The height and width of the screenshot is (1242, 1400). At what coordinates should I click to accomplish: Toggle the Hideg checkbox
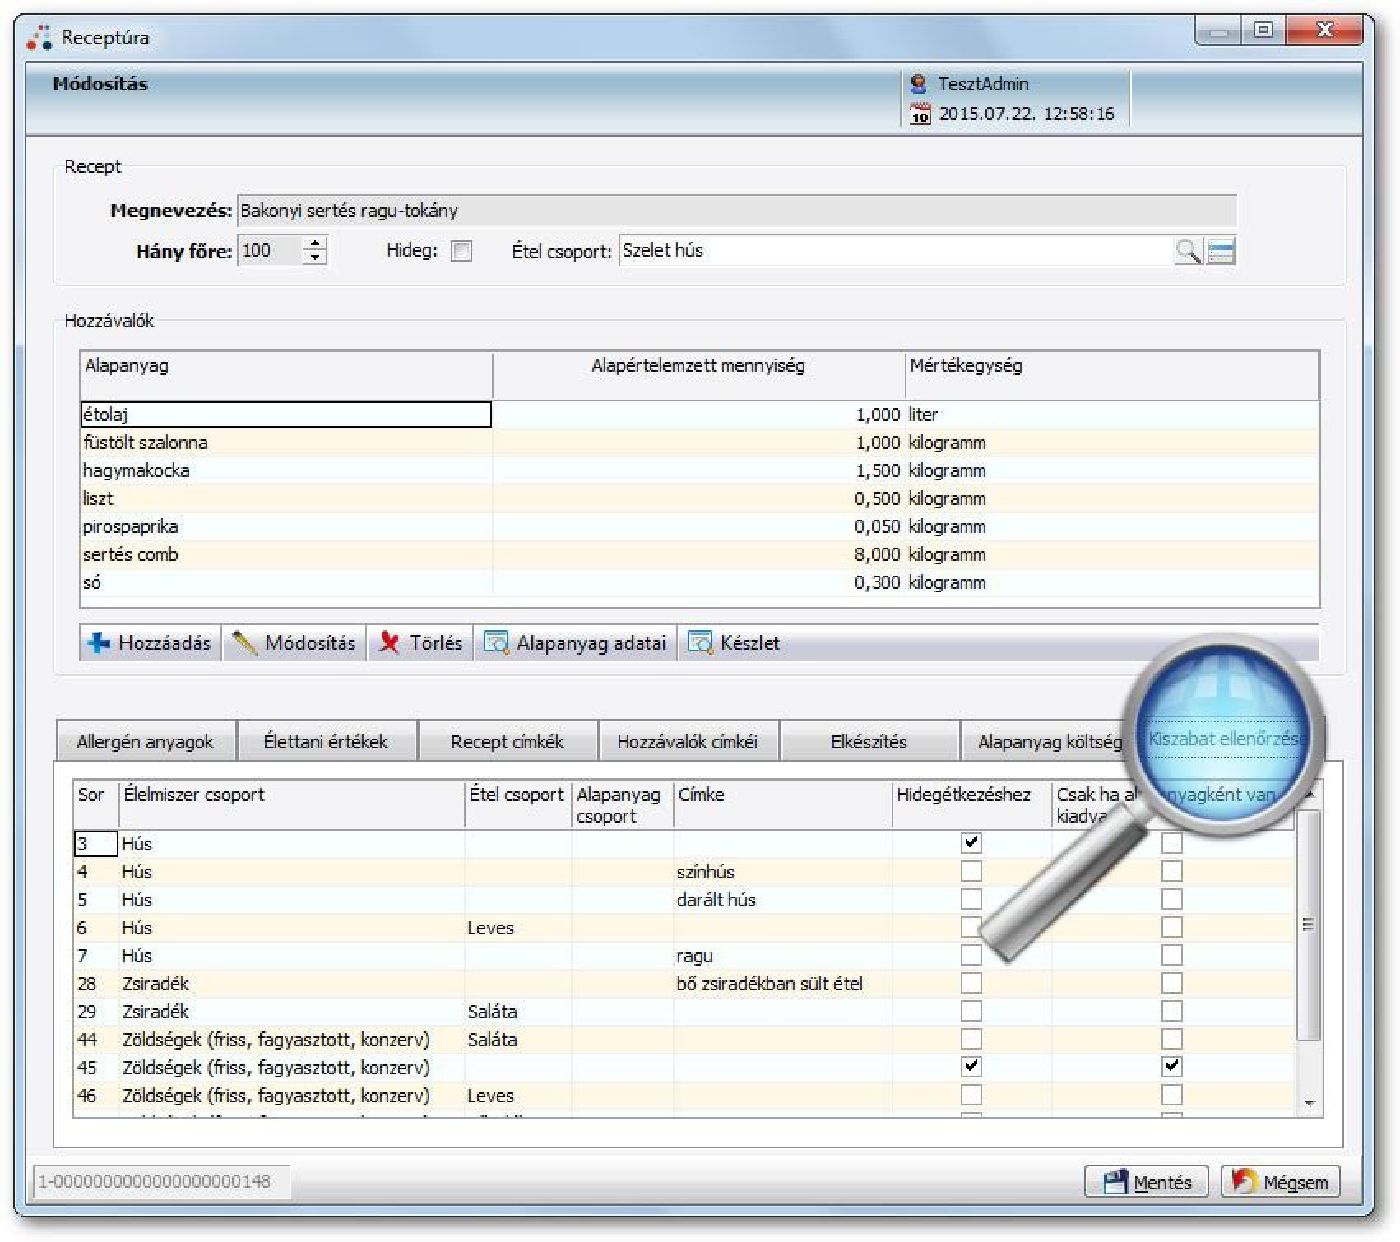(461, 252)
